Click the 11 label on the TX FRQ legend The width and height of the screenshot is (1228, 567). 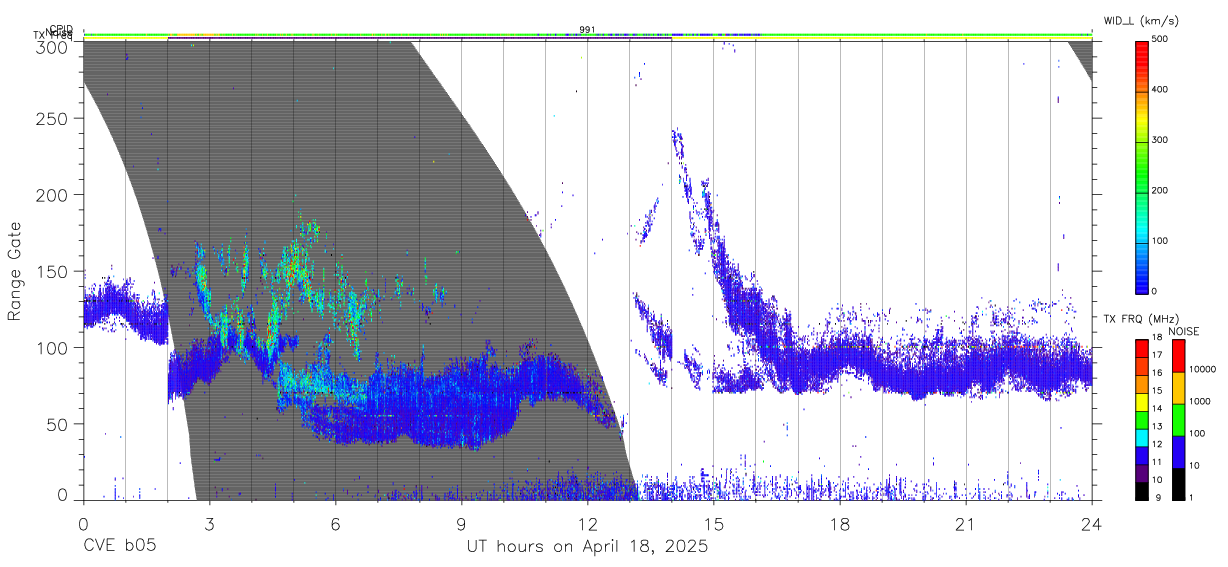[1156, 462]
